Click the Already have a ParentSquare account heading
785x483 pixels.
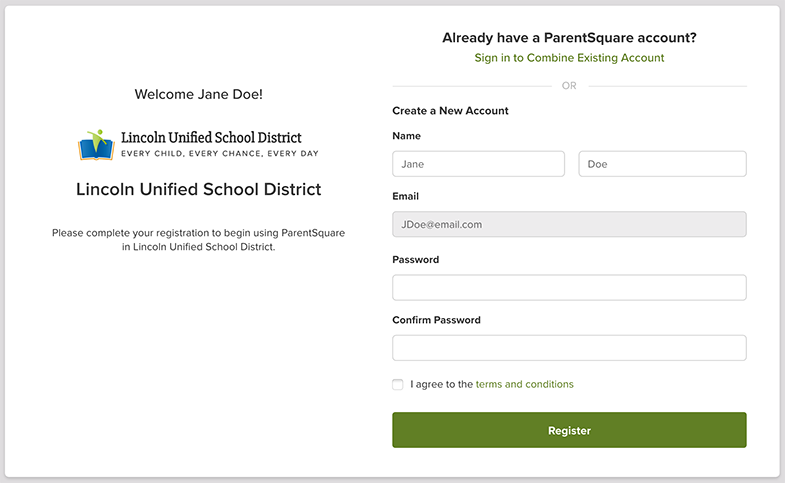click(569, 38)
